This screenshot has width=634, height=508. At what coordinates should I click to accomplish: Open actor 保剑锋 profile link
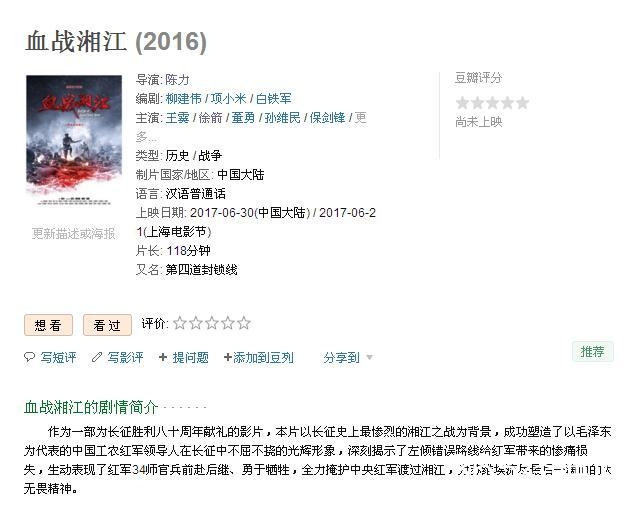[328, 118]
